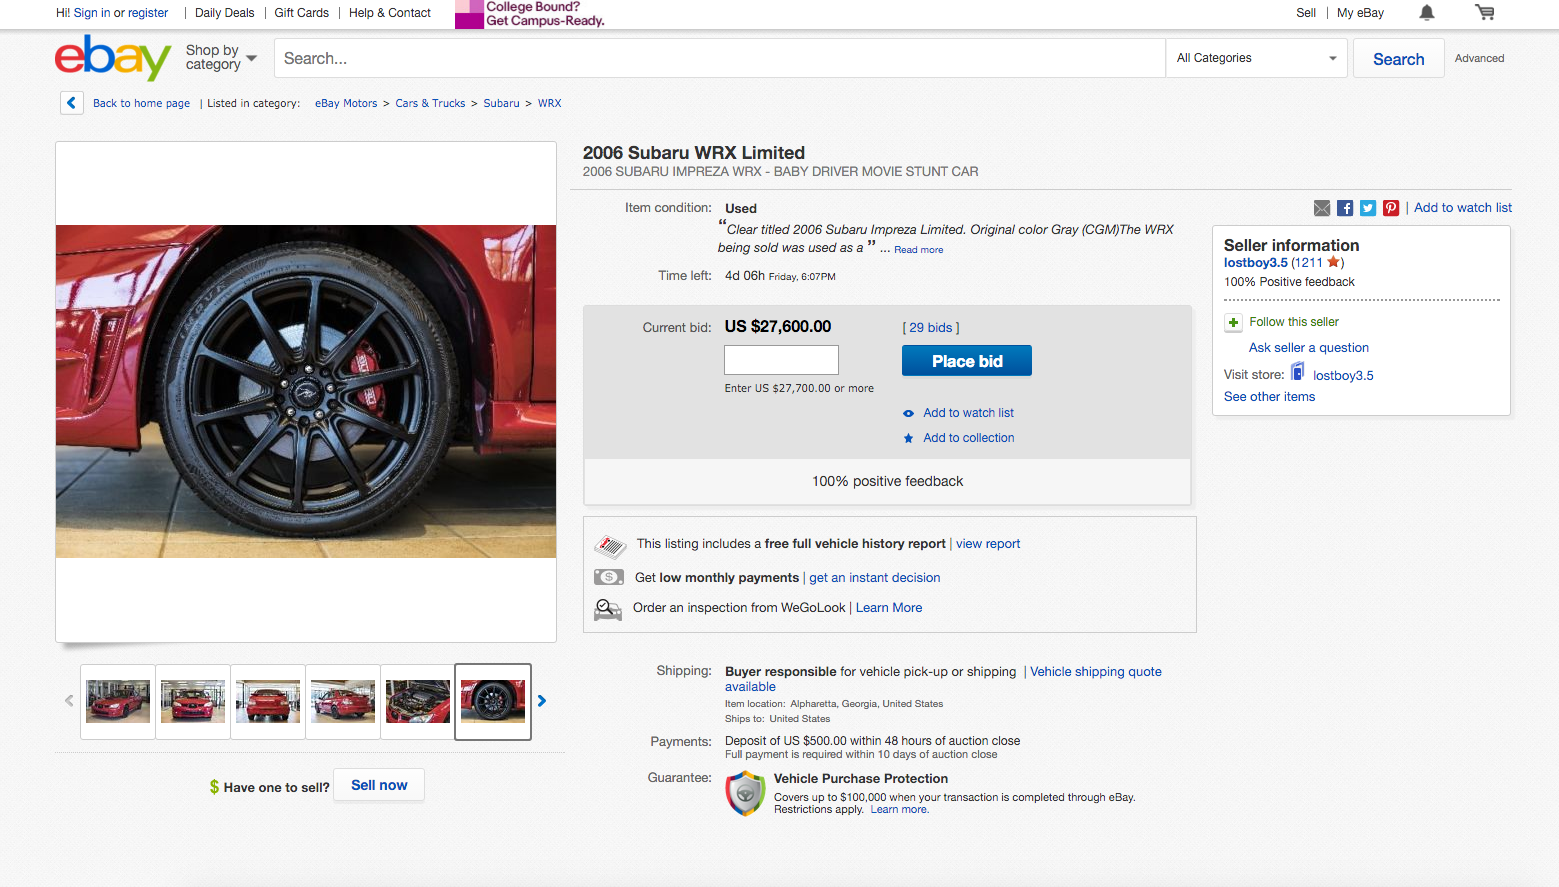
Task: Share listing on Facebook icon
Action: pyautogui.click(x=1345, y=208)
